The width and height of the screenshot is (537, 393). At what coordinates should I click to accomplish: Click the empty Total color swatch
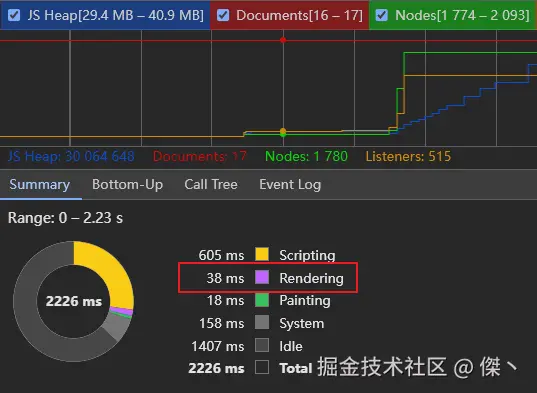[262, 368]
